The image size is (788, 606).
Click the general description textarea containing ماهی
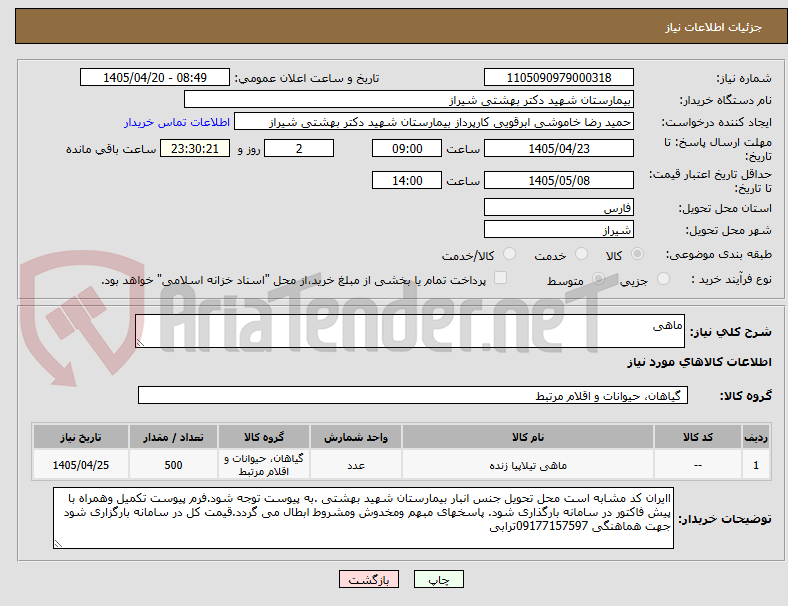click(x=410, y=331)
